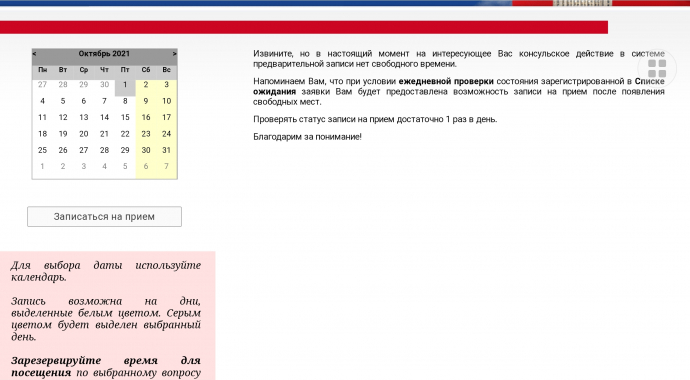
Task: Click the Записаться на прием button
Action: coord(104,217)
